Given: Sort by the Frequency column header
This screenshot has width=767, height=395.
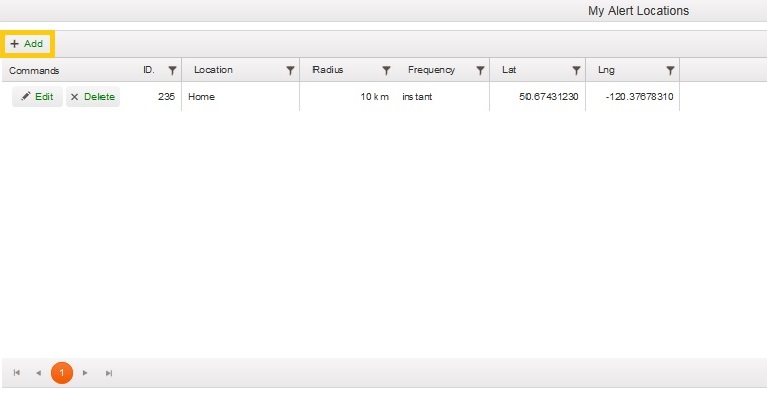Looking at the screenshot, I should point(431,70).
